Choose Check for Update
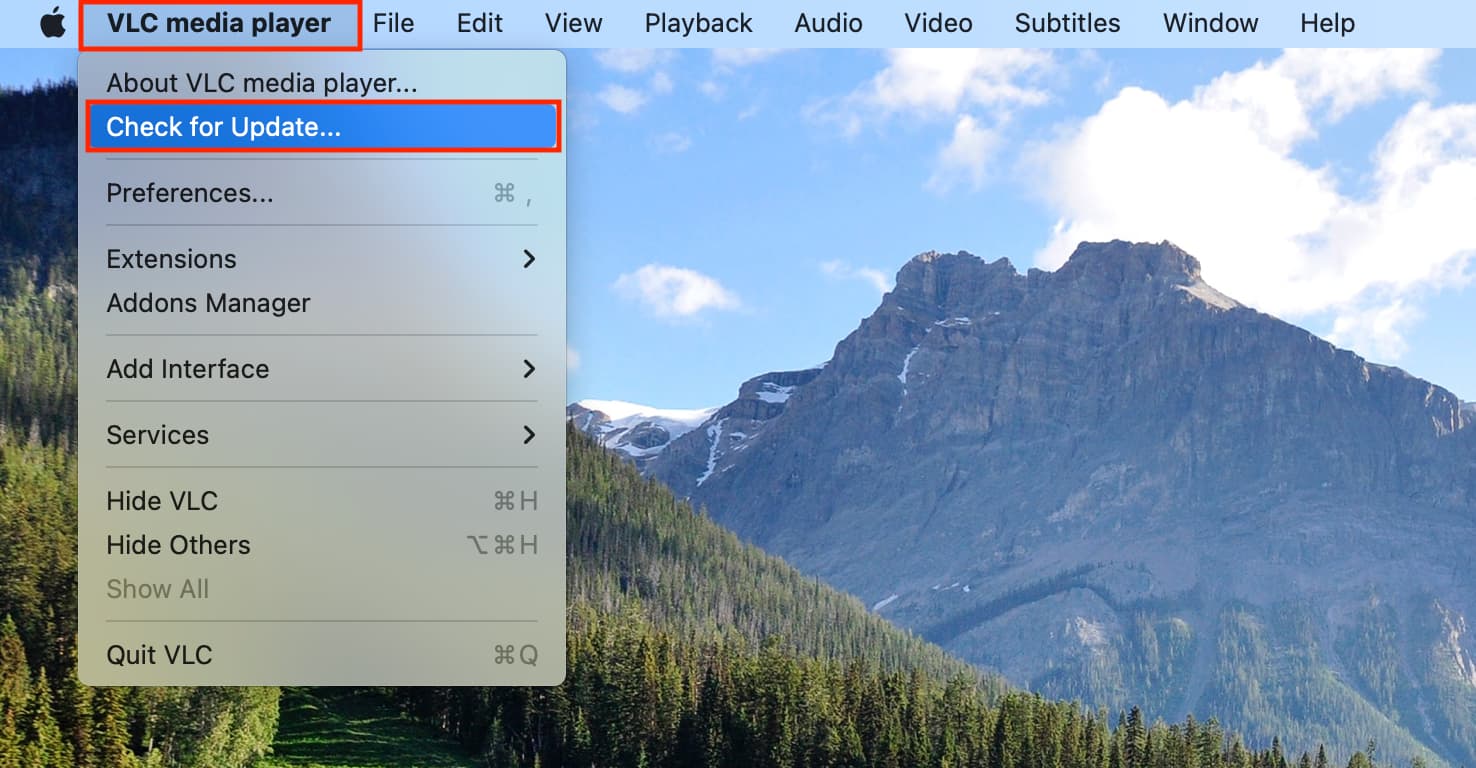Viewport: 1476px width, 768px height. (x=322, y=127)
